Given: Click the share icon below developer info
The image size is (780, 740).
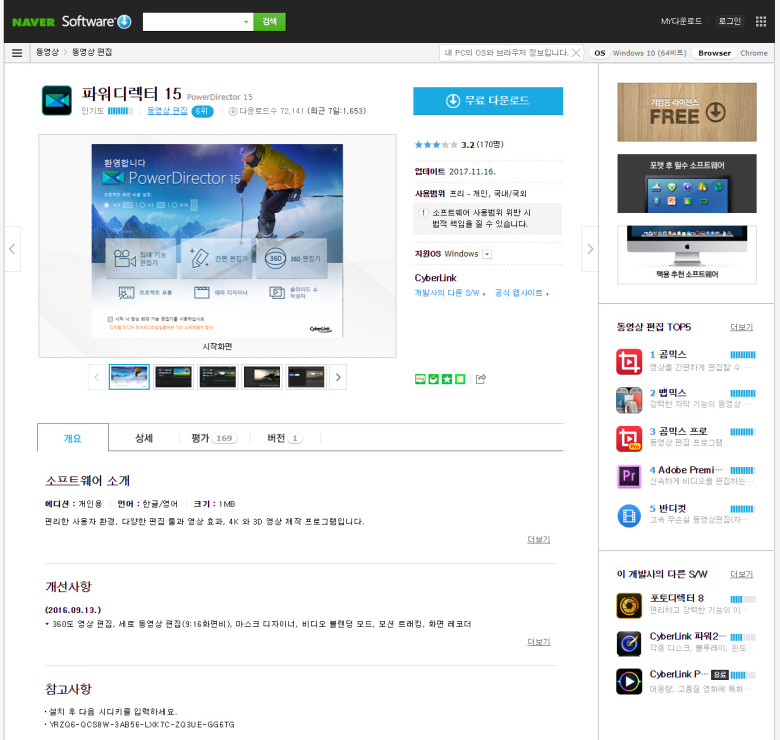Looking at the screenshot, I should coord(481,379).
